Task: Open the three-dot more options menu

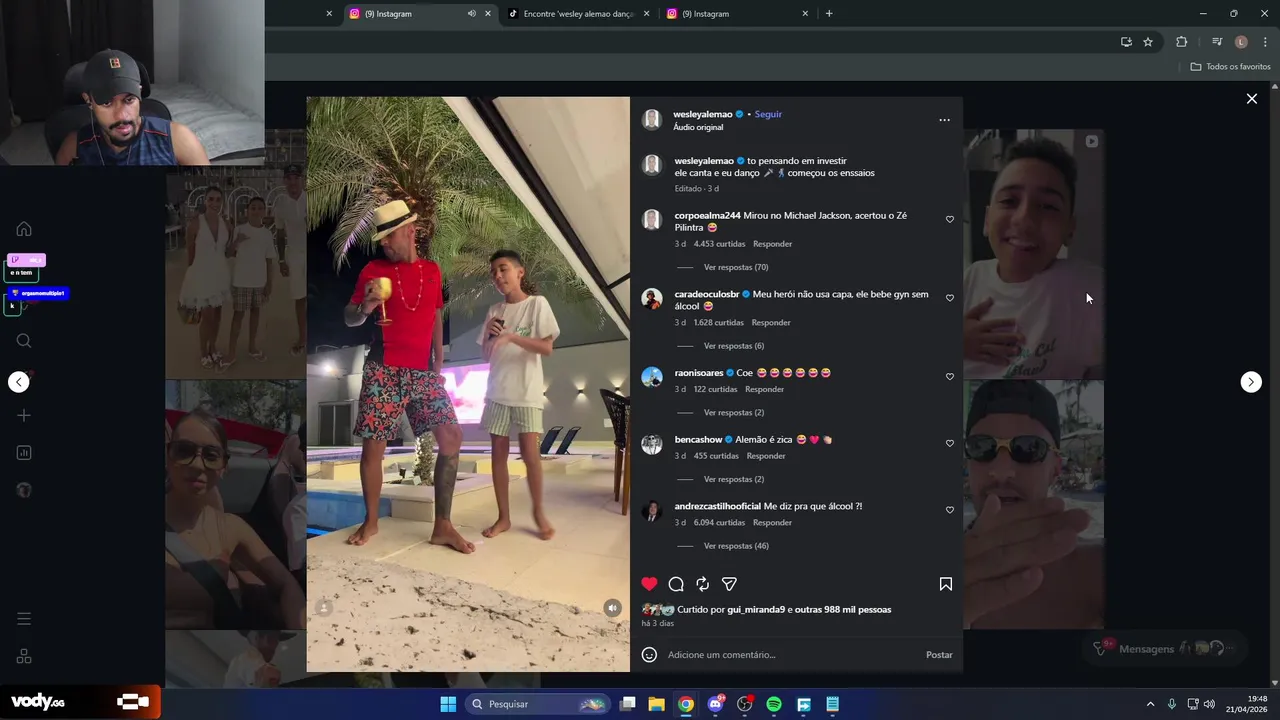Action: [x=944, y=120]
